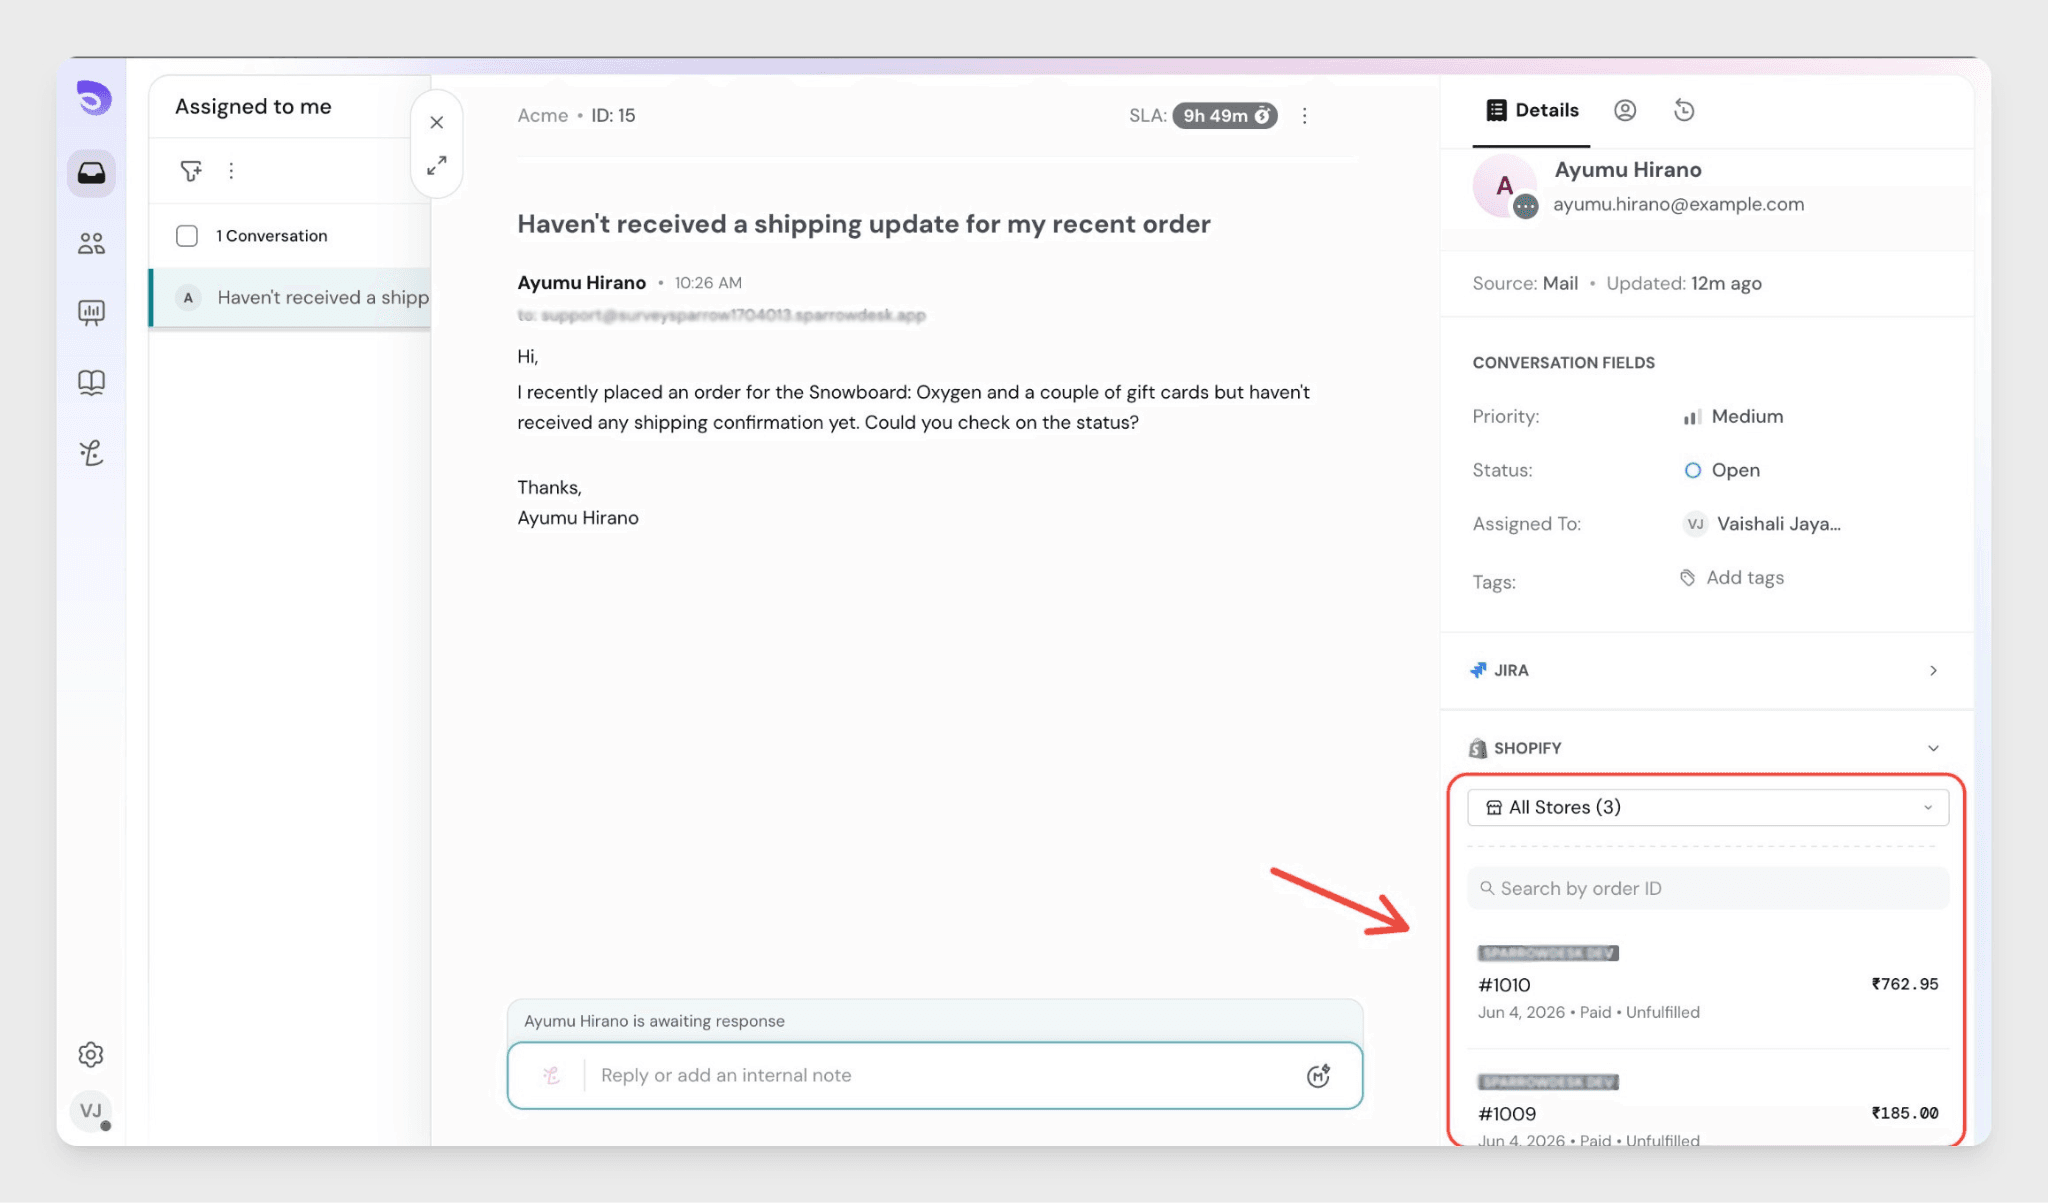Switch to the contact profile tab icon
2048x1203 pixels.
coord(1625,110)
